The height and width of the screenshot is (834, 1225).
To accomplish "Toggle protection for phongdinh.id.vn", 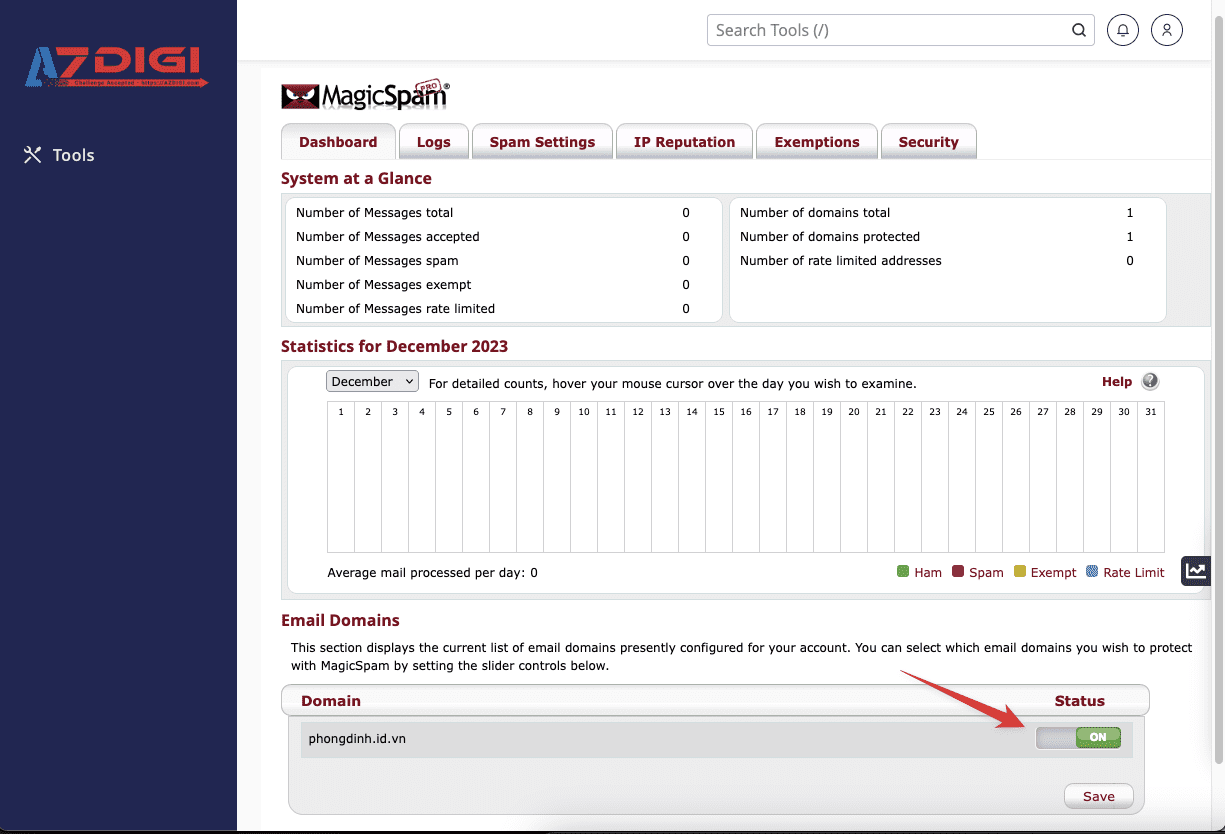I will (1078, 738).
